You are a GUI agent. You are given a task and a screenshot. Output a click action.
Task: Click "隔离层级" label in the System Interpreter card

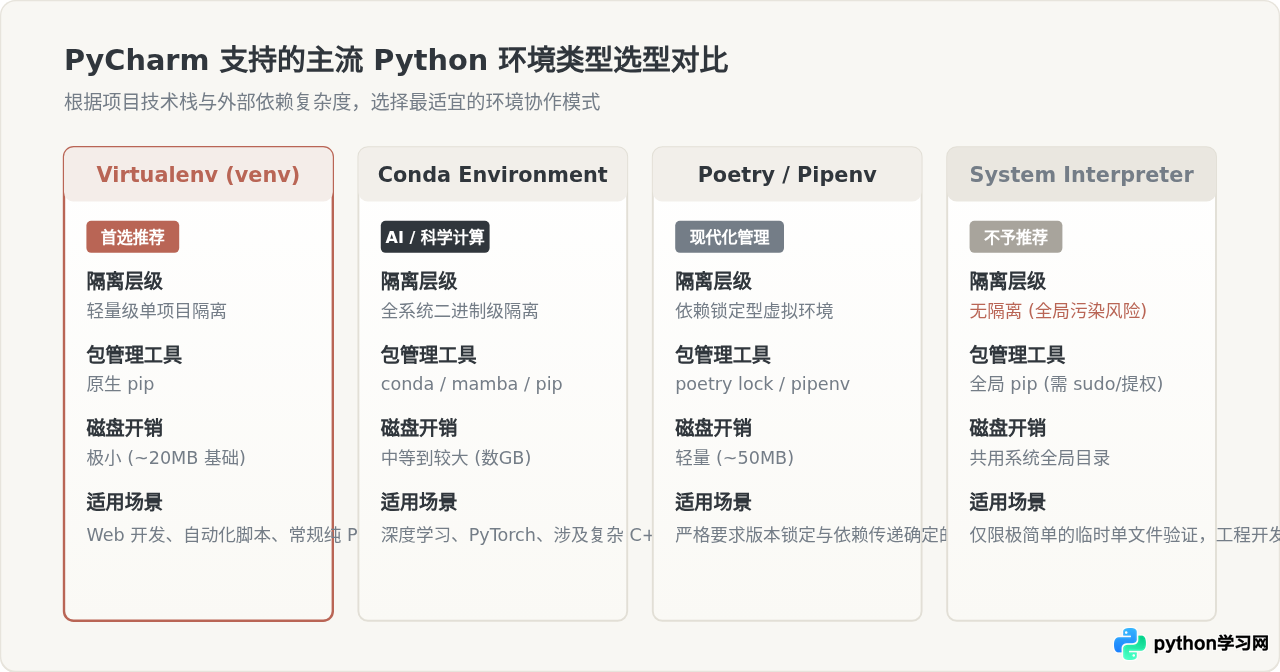pyautogui.click(x=1008, y=282)
